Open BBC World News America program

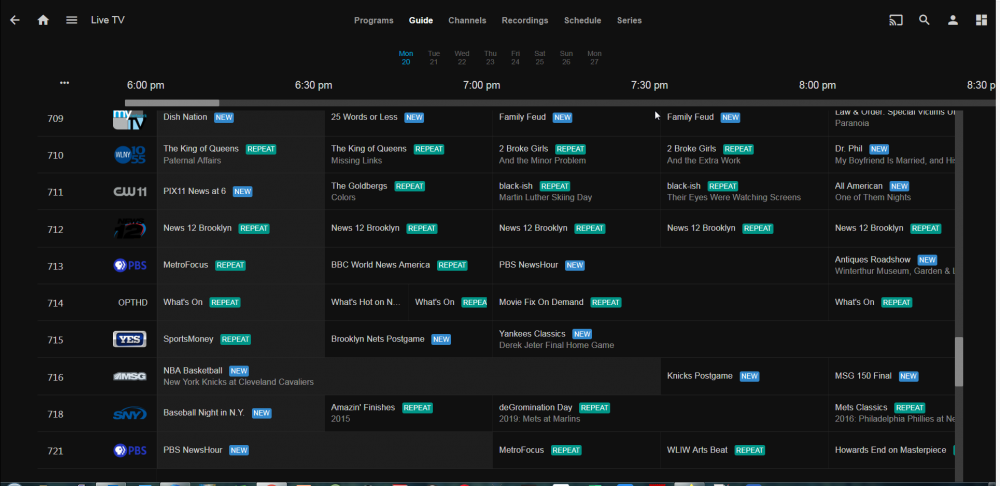coord(408,265)
